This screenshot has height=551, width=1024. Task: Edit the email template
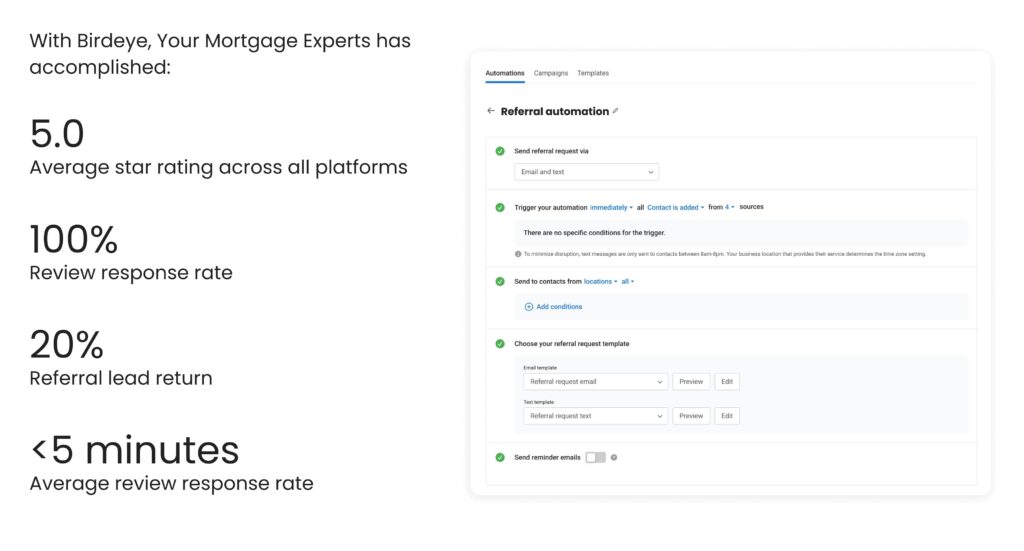click(x=727, y=382)
